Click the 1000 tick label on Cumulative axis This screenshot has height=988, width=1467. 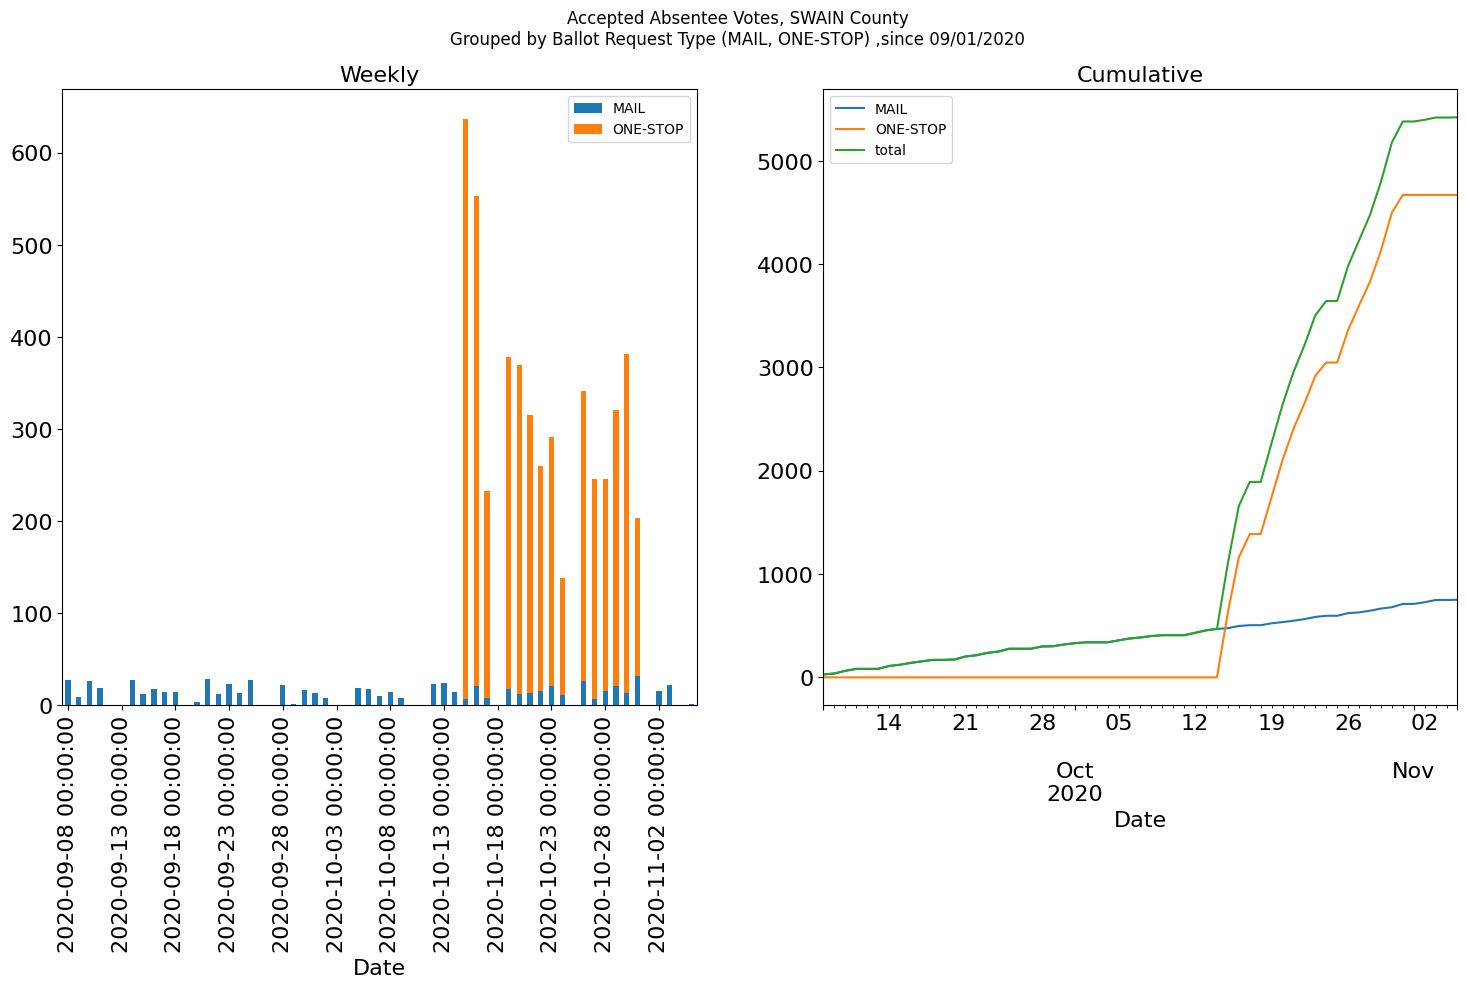coord(787,574)
